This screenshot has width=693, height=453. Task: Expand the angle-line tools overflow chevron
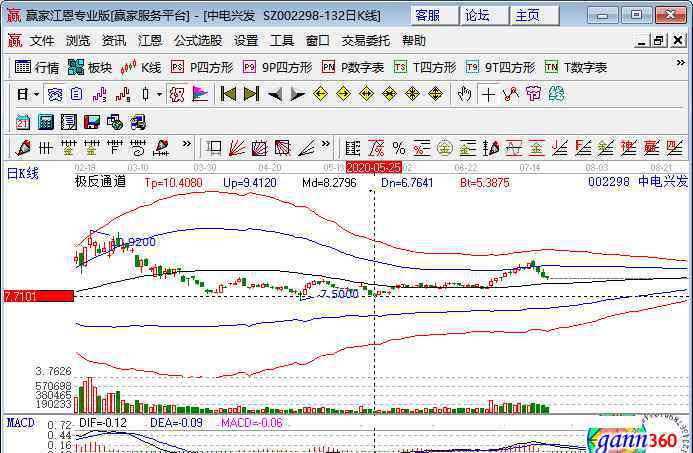click(326, 144)
